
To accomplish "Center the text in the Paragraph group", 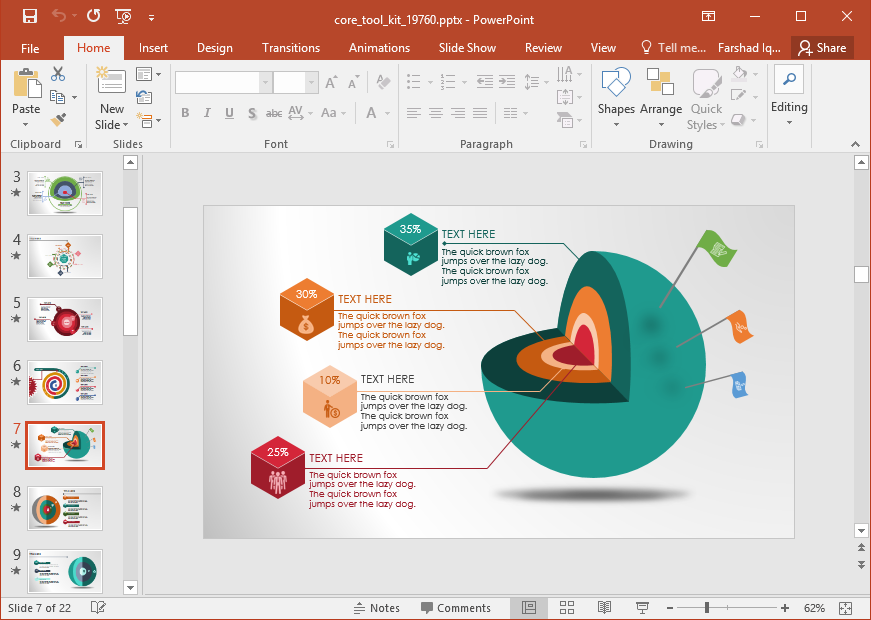I will coord(436,113).
